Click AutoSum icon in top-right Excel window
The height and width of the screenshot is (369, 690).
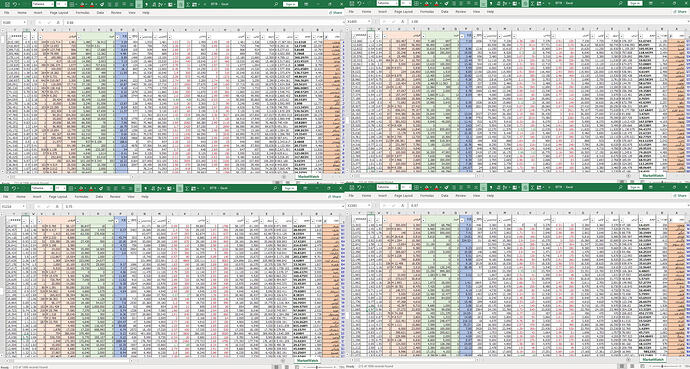click(x=532, y=3)
